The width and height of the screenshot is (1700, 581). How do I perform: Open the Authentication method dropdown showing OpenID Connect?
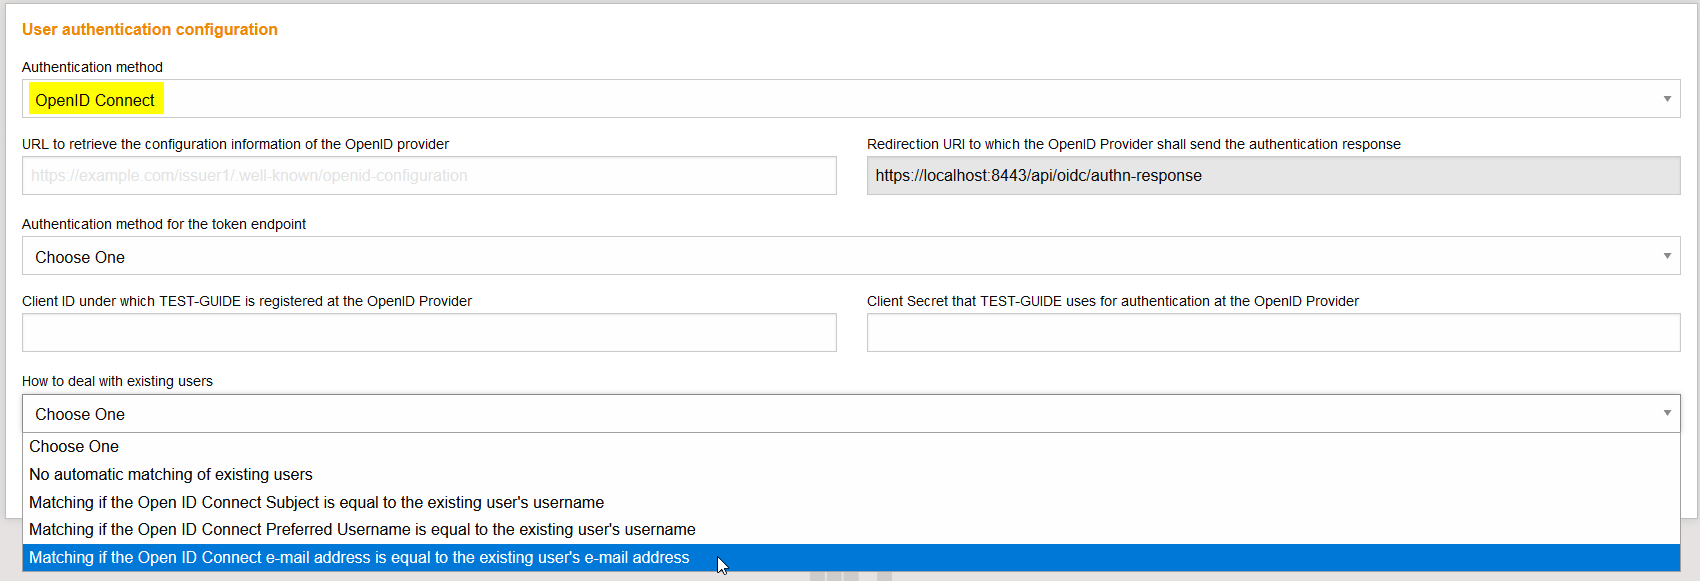[x=850, y=99]
